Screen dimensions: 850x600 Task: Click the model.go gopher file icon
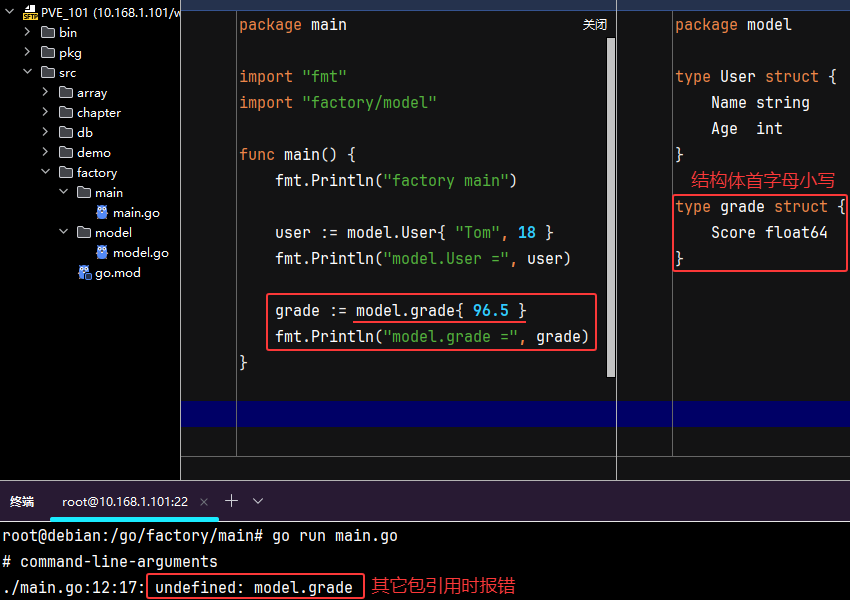click(102, 253)
